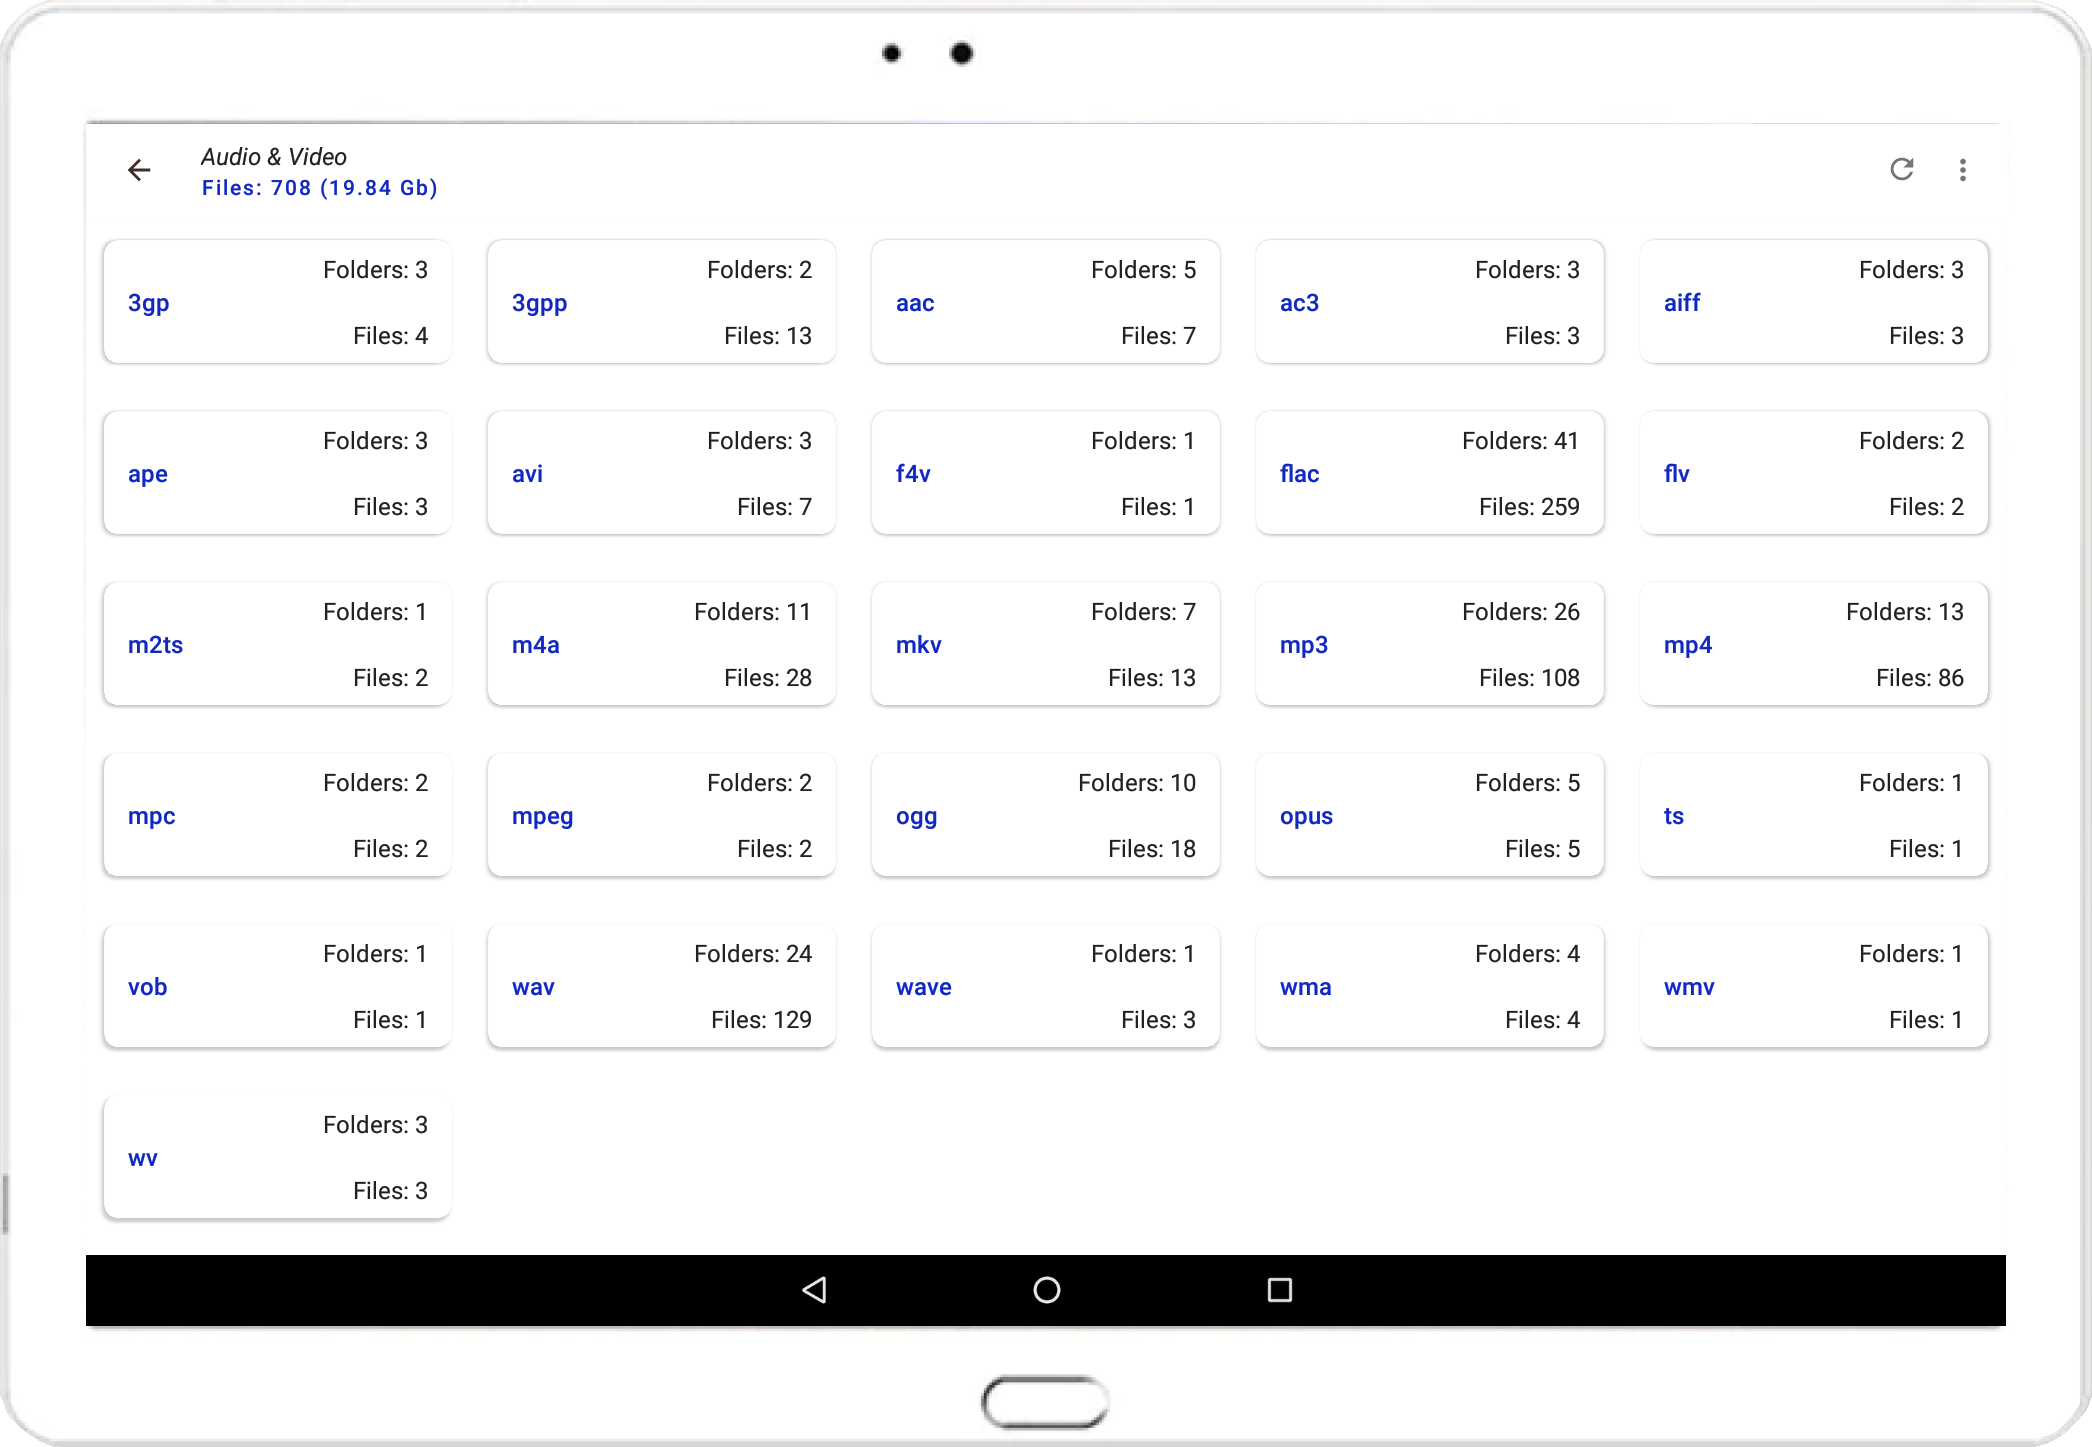Screen dimensions: 2092x1447
Task: View the ogg file type card
Action: (1045, 815)
